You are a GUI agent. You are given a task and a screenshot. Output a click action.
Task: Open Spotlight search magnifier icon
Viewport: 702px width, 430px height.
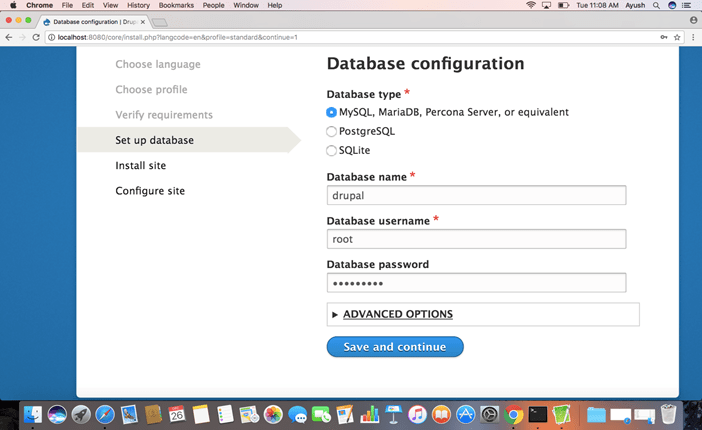pyautogui.click(x=656, y=5)
